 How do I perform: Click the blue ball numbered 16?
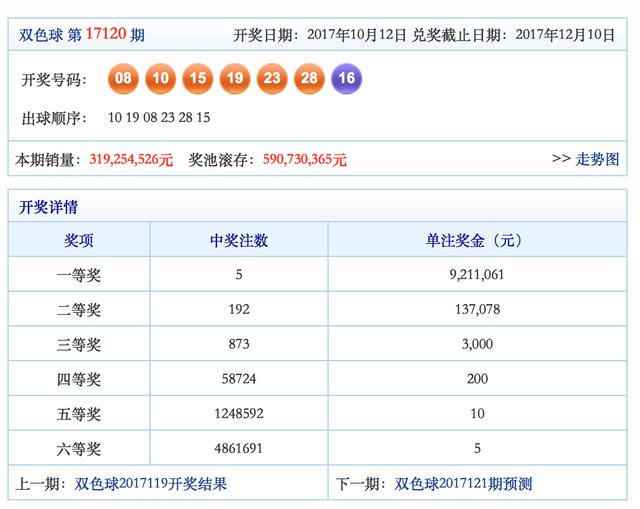coord(346,79)
